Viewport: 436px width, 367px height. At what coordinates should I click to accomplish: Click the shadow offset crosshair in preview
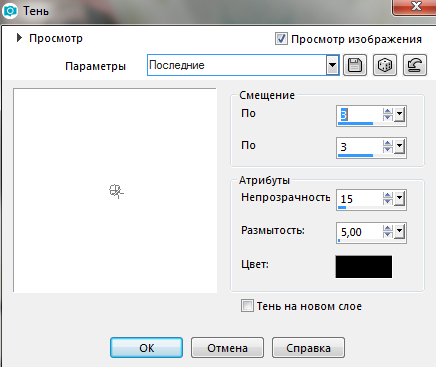click(116, 191)
